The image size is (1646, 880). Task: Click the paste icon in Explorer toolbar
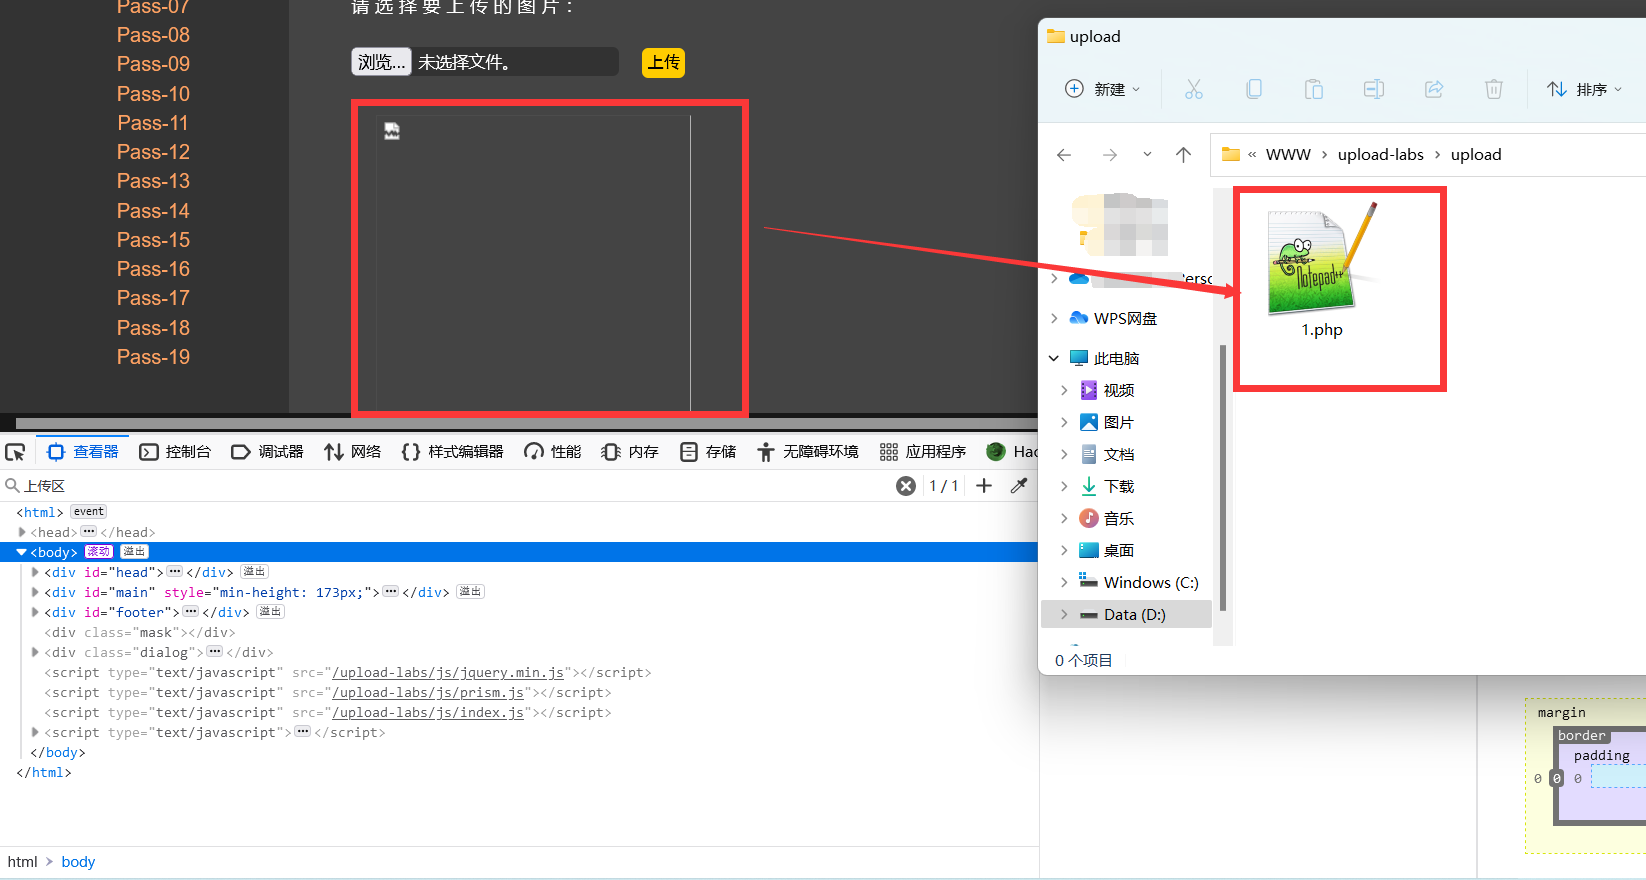point(1314,89)
